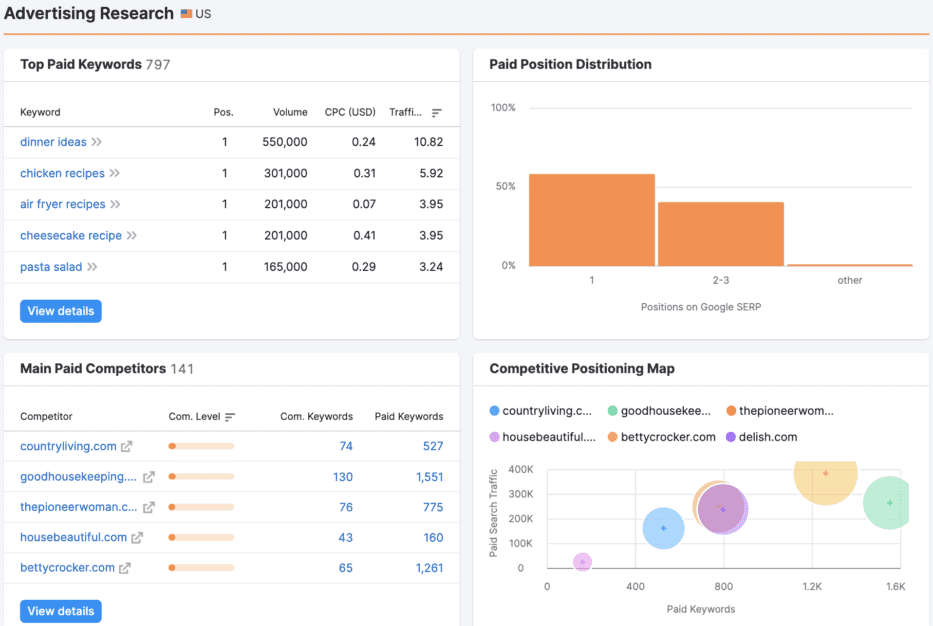Open bettycrocker.com external link icon
The width and height of the screenshot is (933, 626).
pyautogui.click(x=124, y=568)
